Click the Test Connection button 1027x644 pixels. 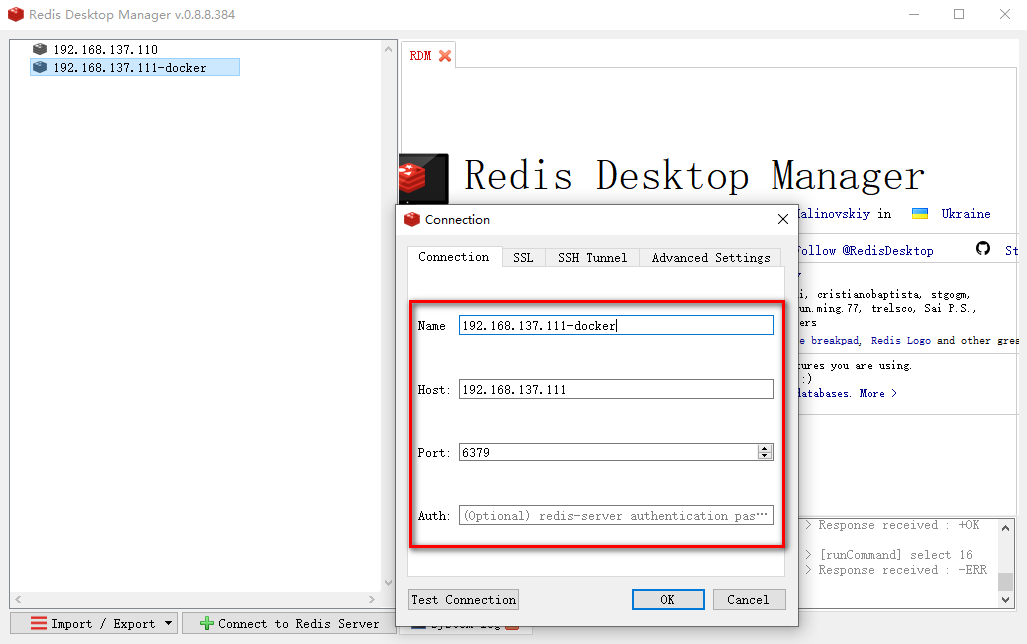[x=463, y=599]
